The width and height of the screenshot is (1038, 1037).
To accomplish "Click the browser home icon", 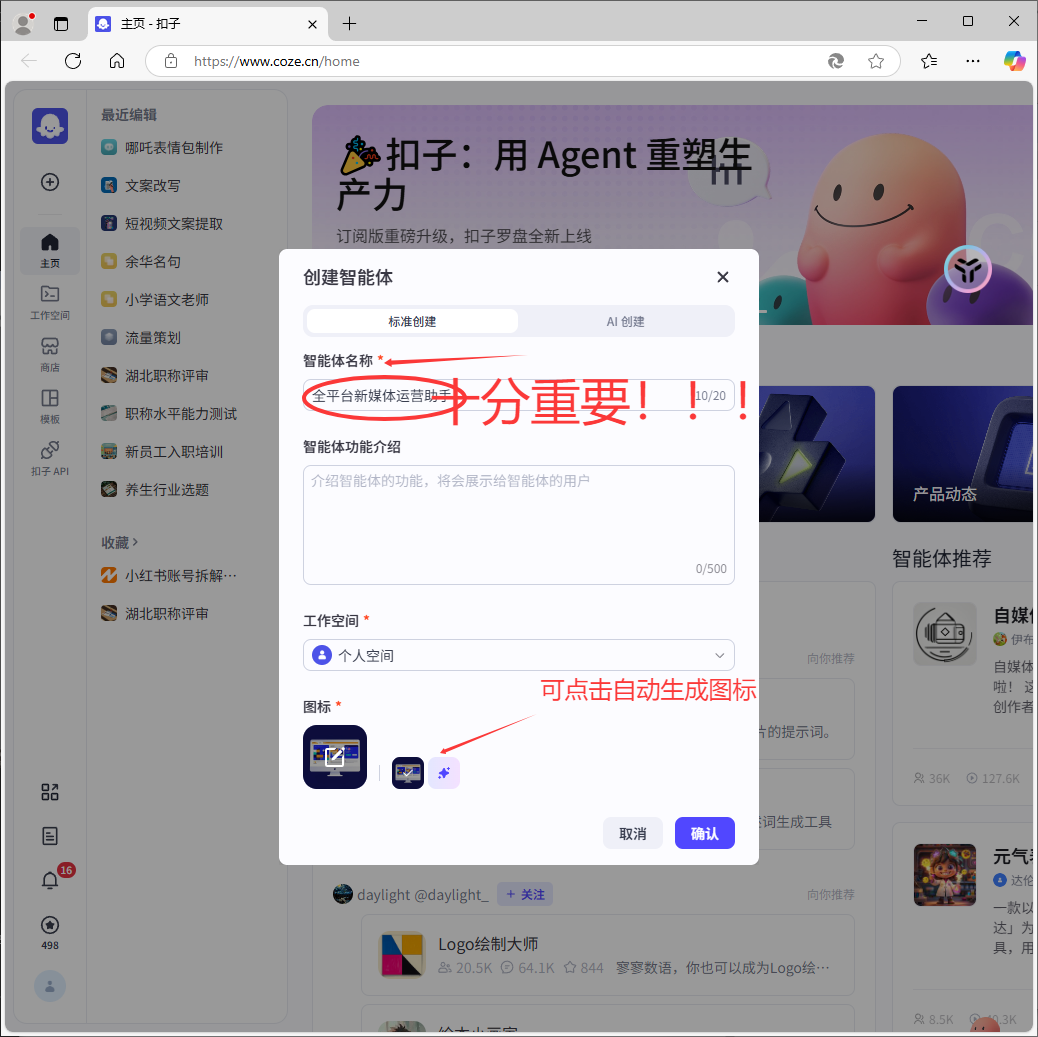I will coord(117,61).
